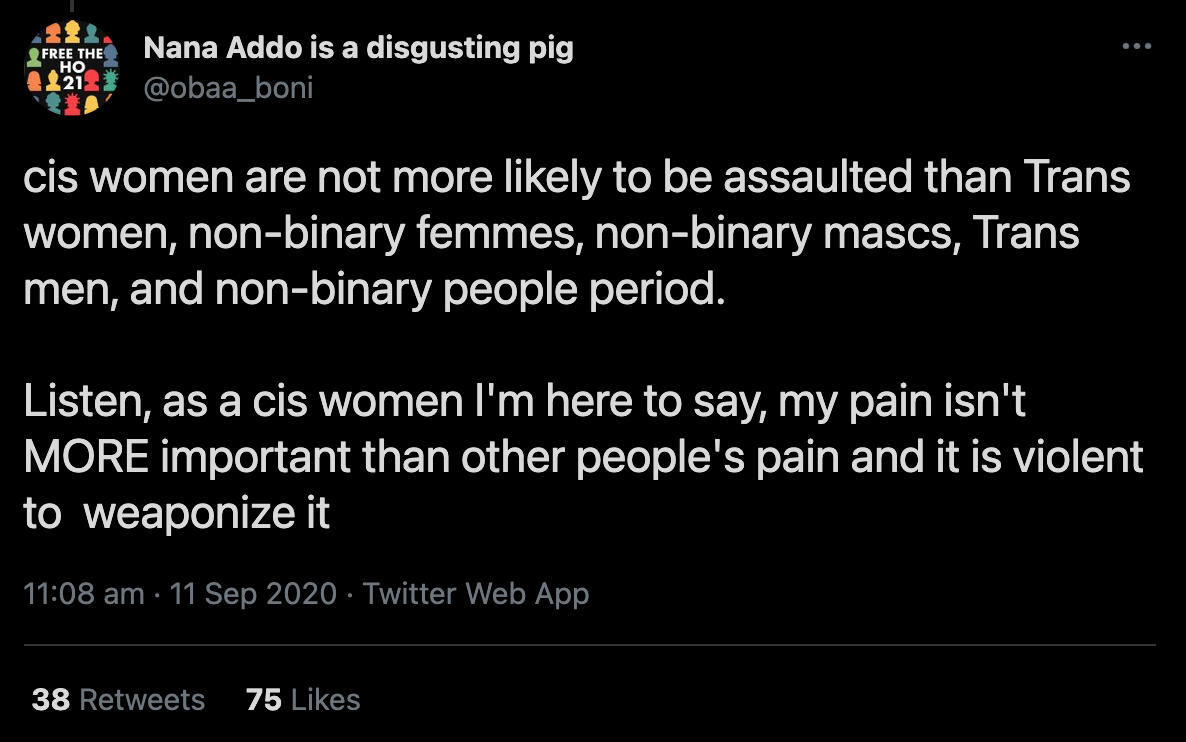Click the 11 Sep 2020 date

tap(253, 593)
